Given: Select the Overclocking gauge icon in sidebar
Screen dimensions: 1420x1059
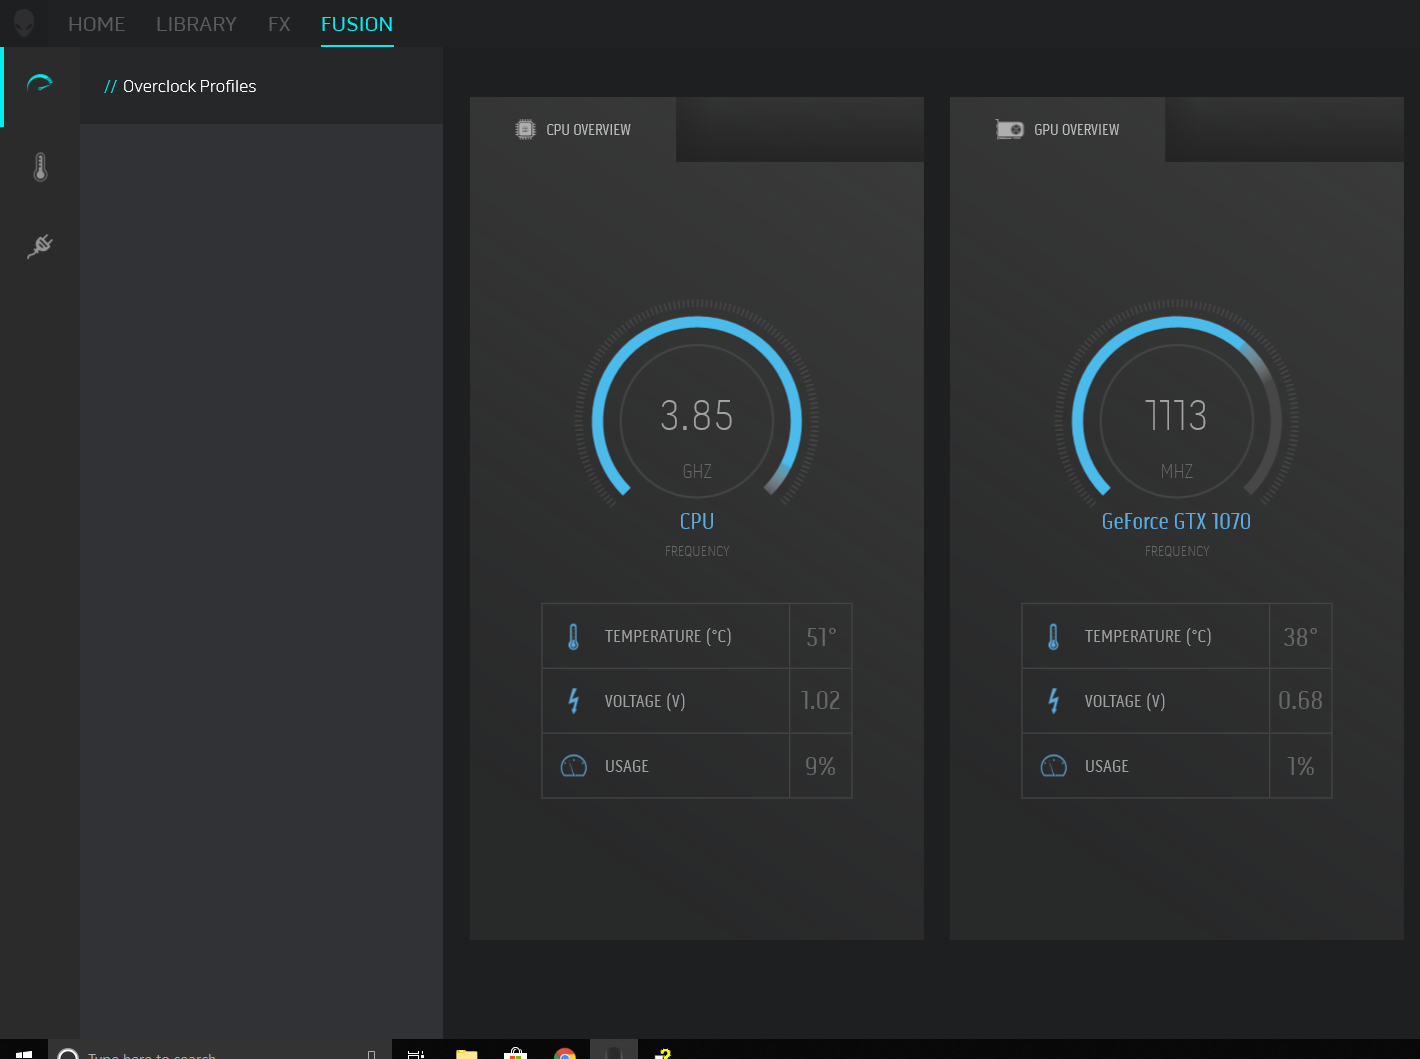Looking at the screenshot, I should click(x=39, y=85).
